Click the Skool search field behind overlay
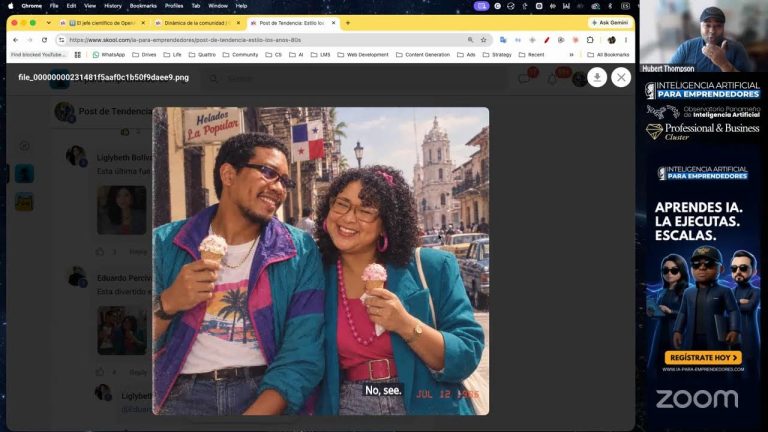Viewport: 768px width, 432px height. click(x=355, y=78)
